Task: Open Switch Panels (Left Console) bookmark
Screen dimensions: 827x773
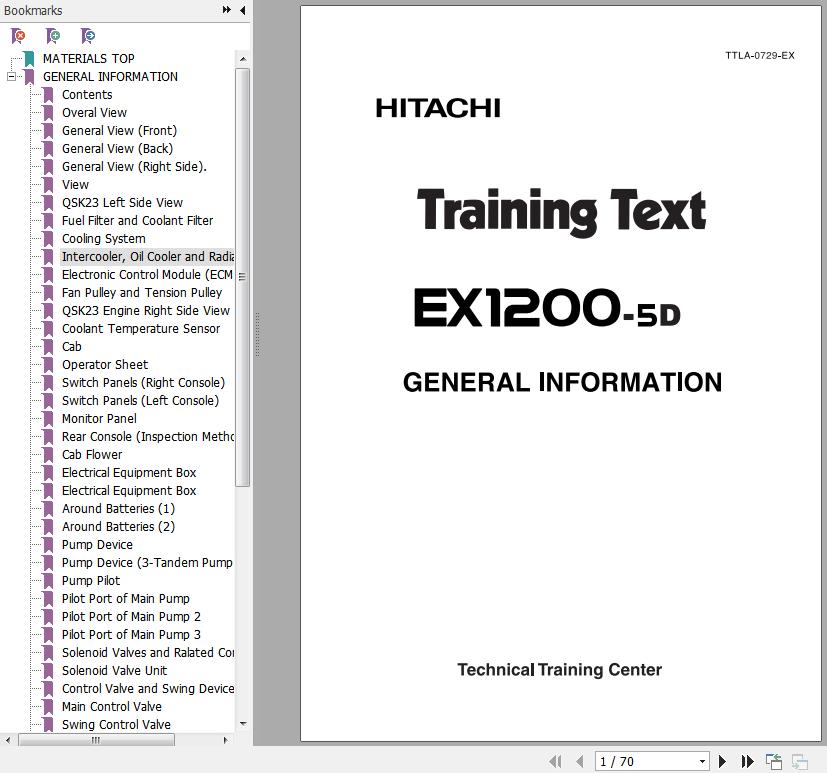Action: (x=140, y=400)
